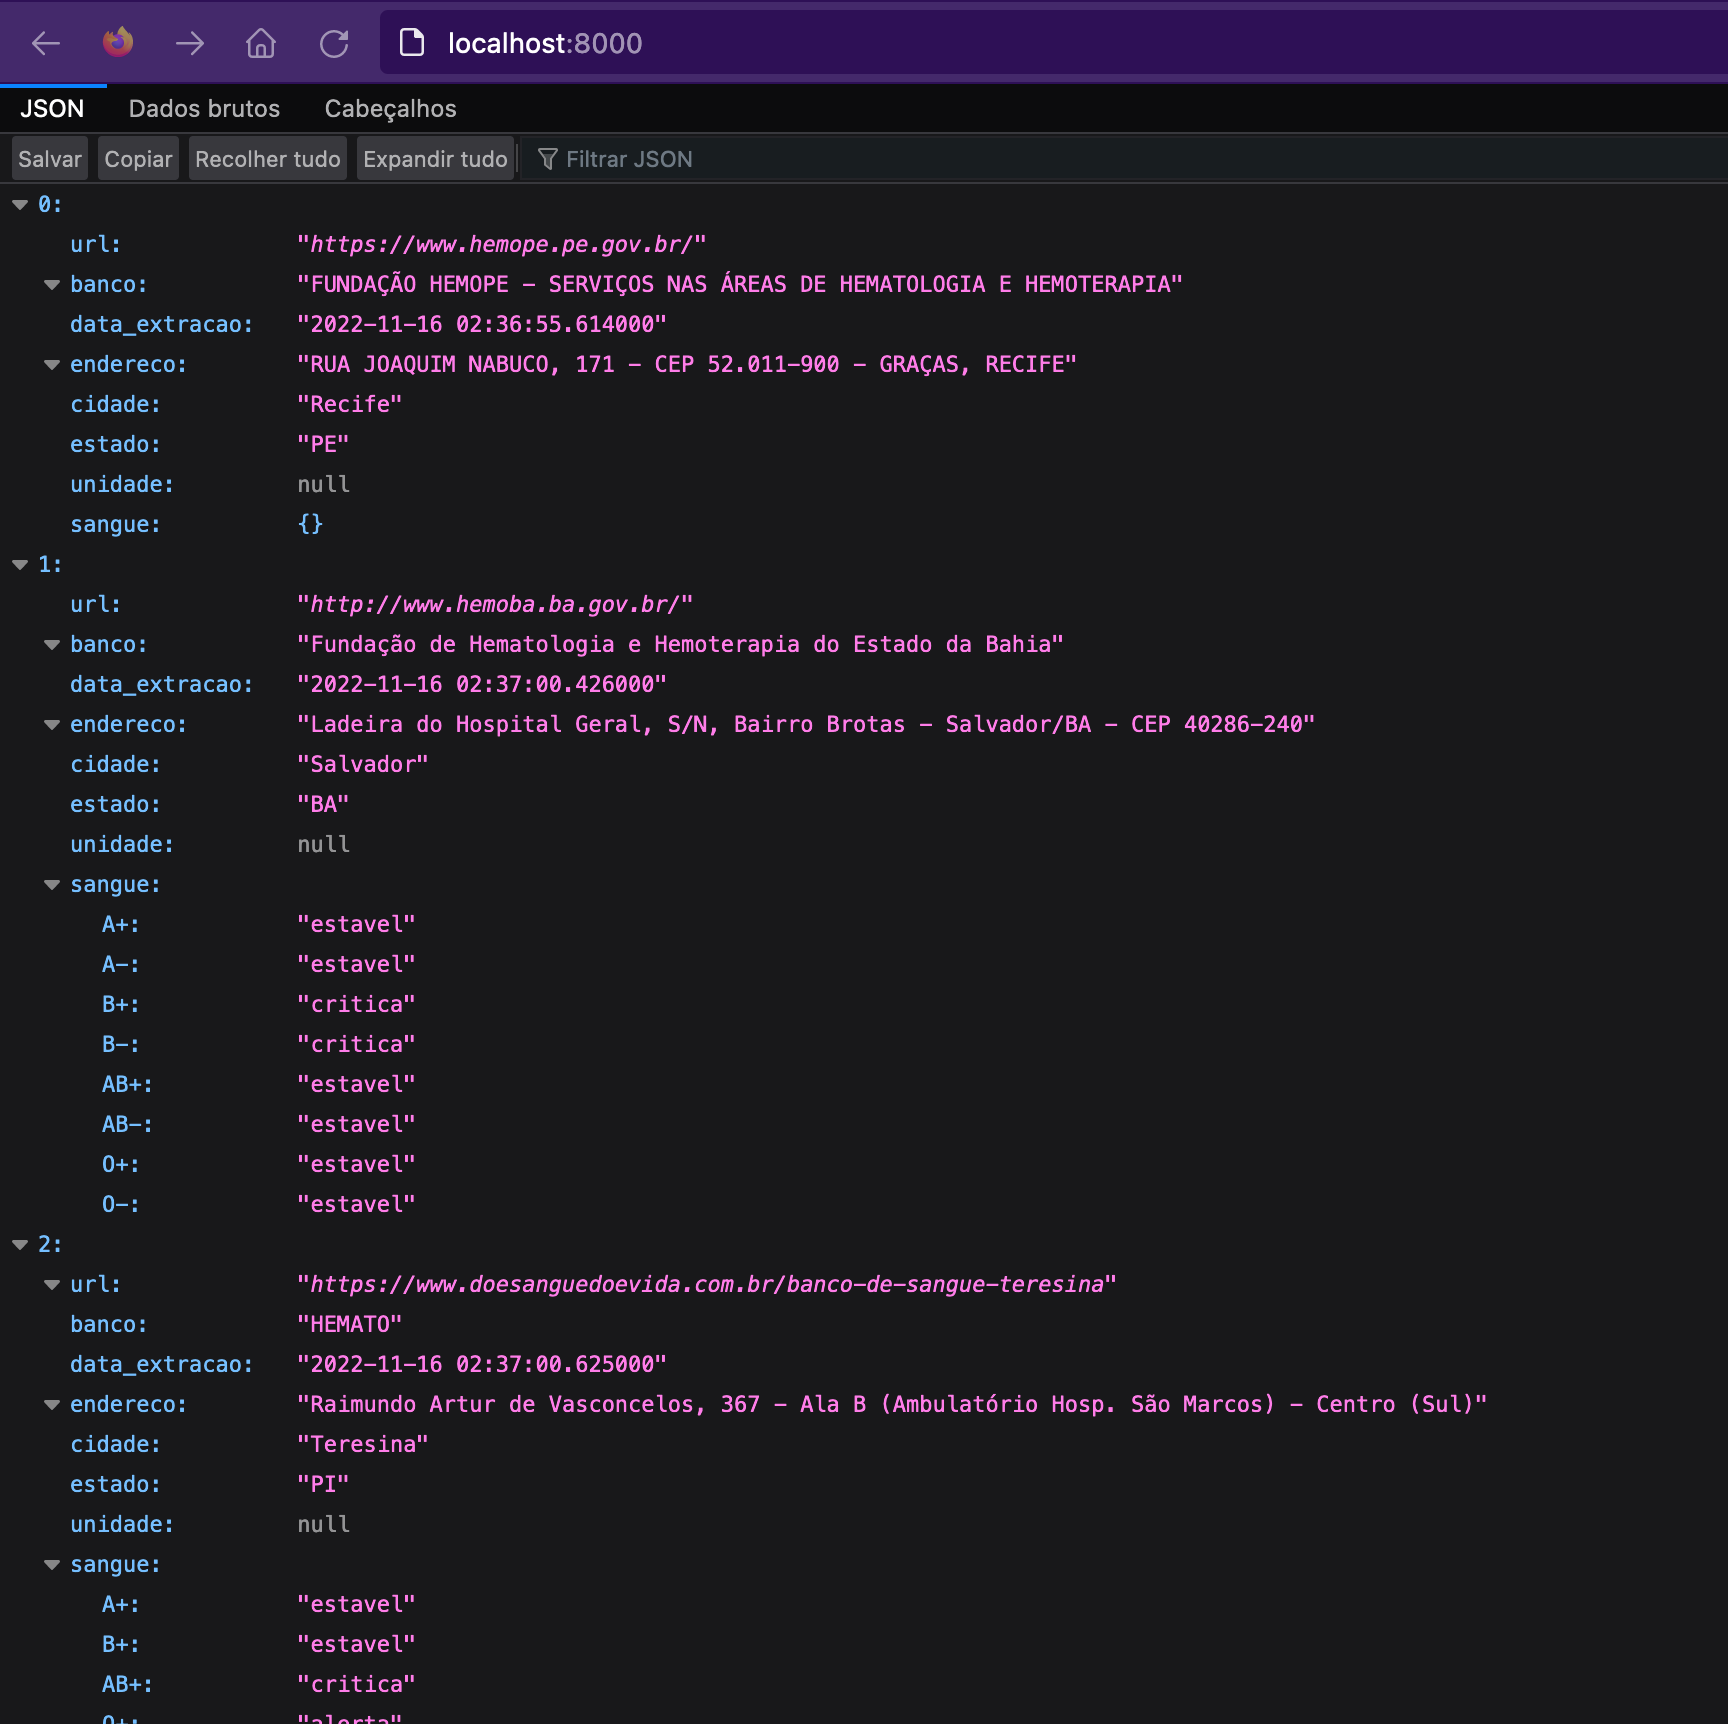Select the FUNDAÇÃO HEMOPE banco value
This screenshot has height=1724, width=1728.
tap(740, 284)
